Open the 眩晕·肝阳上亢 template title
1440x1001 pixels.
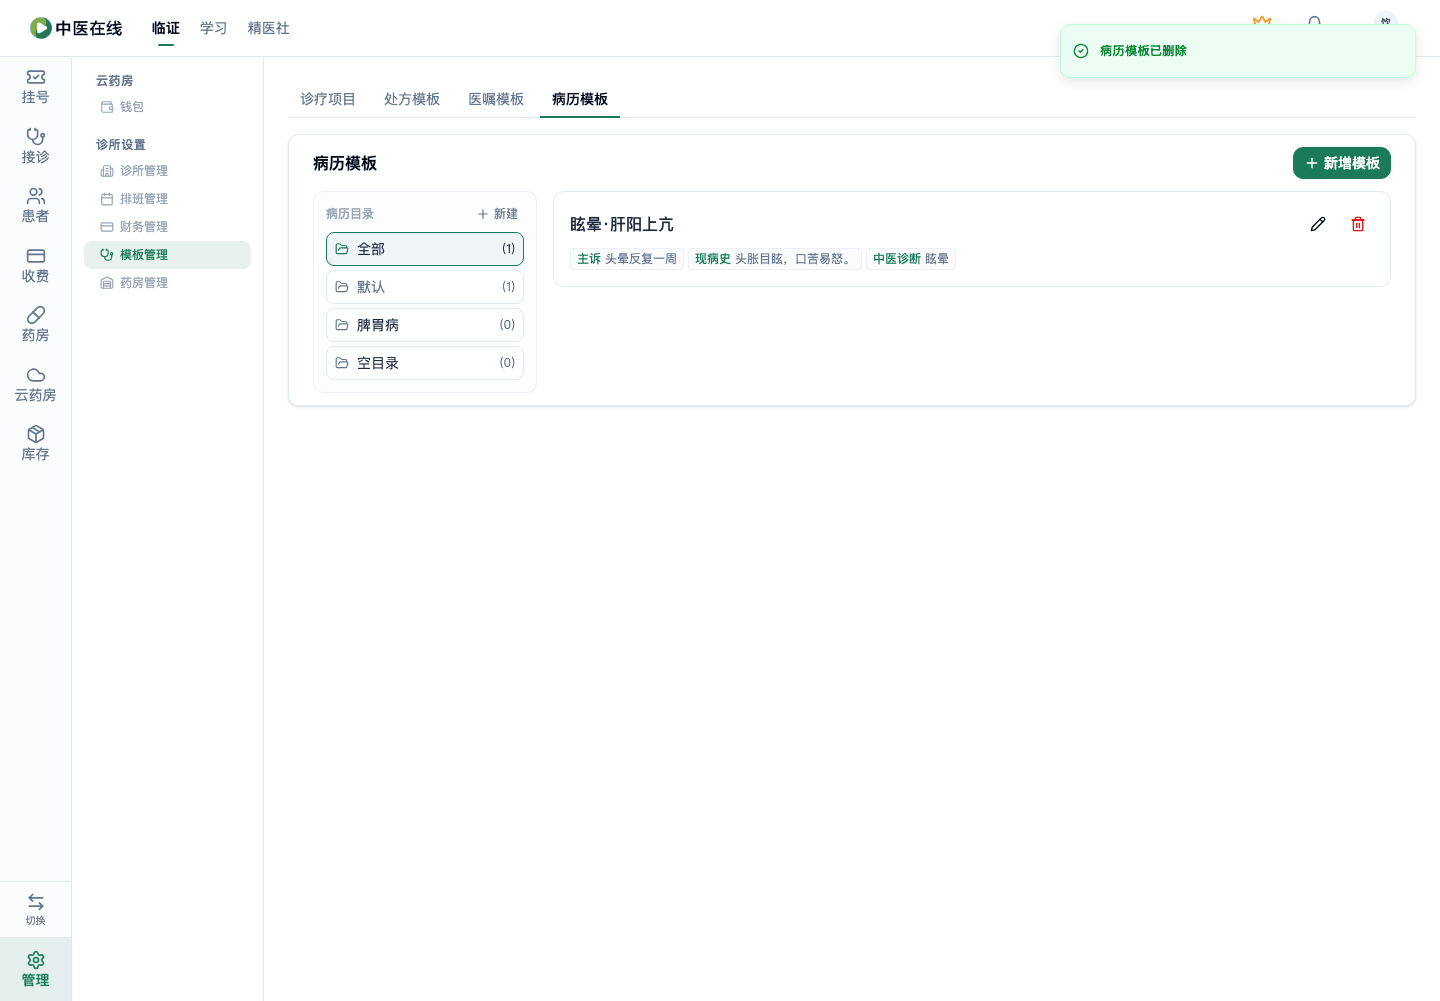[622, 224]
